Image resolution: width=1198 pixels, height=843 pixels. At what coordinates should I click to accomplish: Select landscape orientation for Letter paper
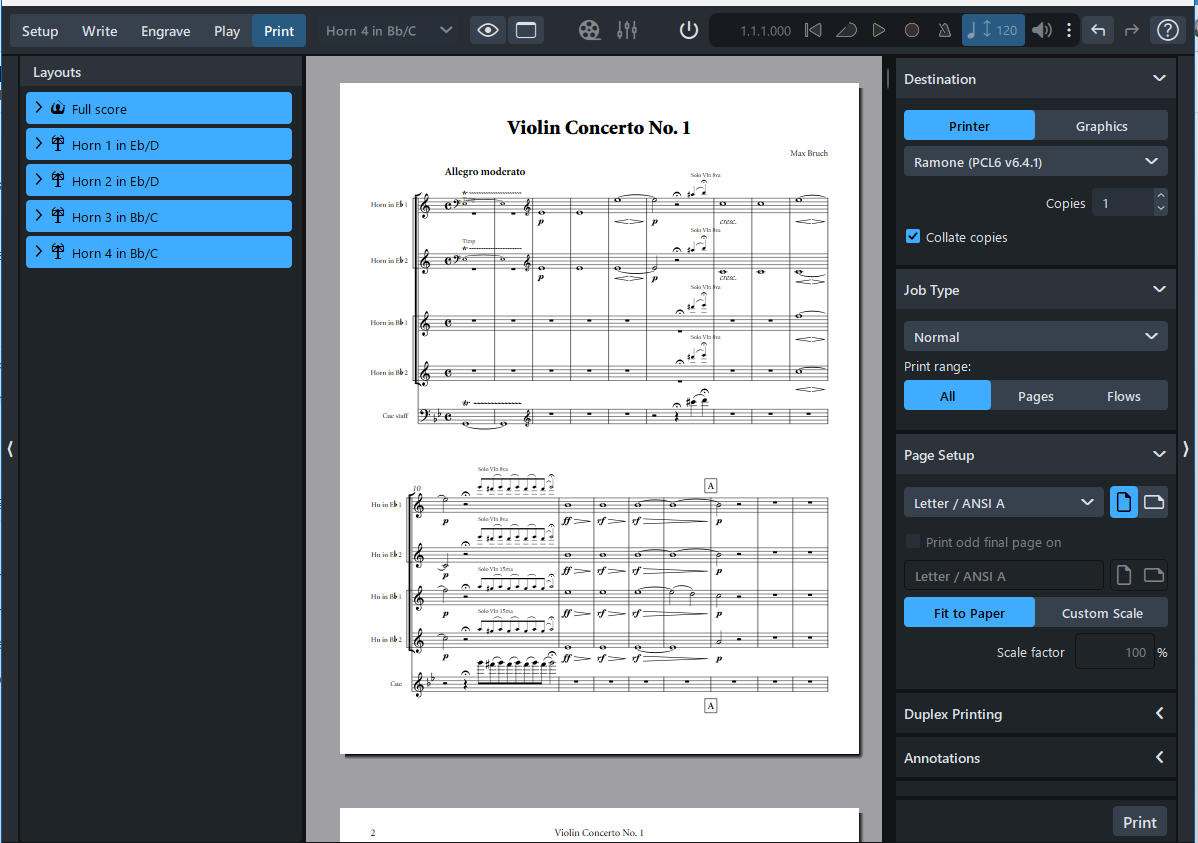click(x=1154, y=502)
